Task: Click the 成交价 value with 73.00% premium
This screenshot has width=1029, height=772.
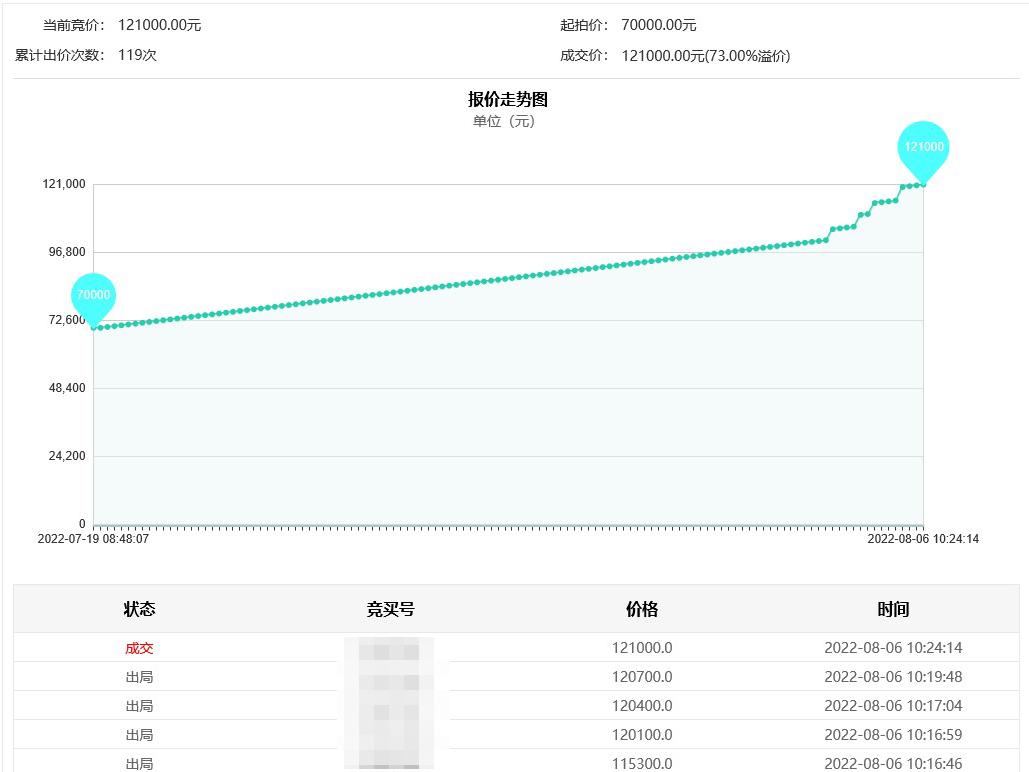Action: point(706,56)
